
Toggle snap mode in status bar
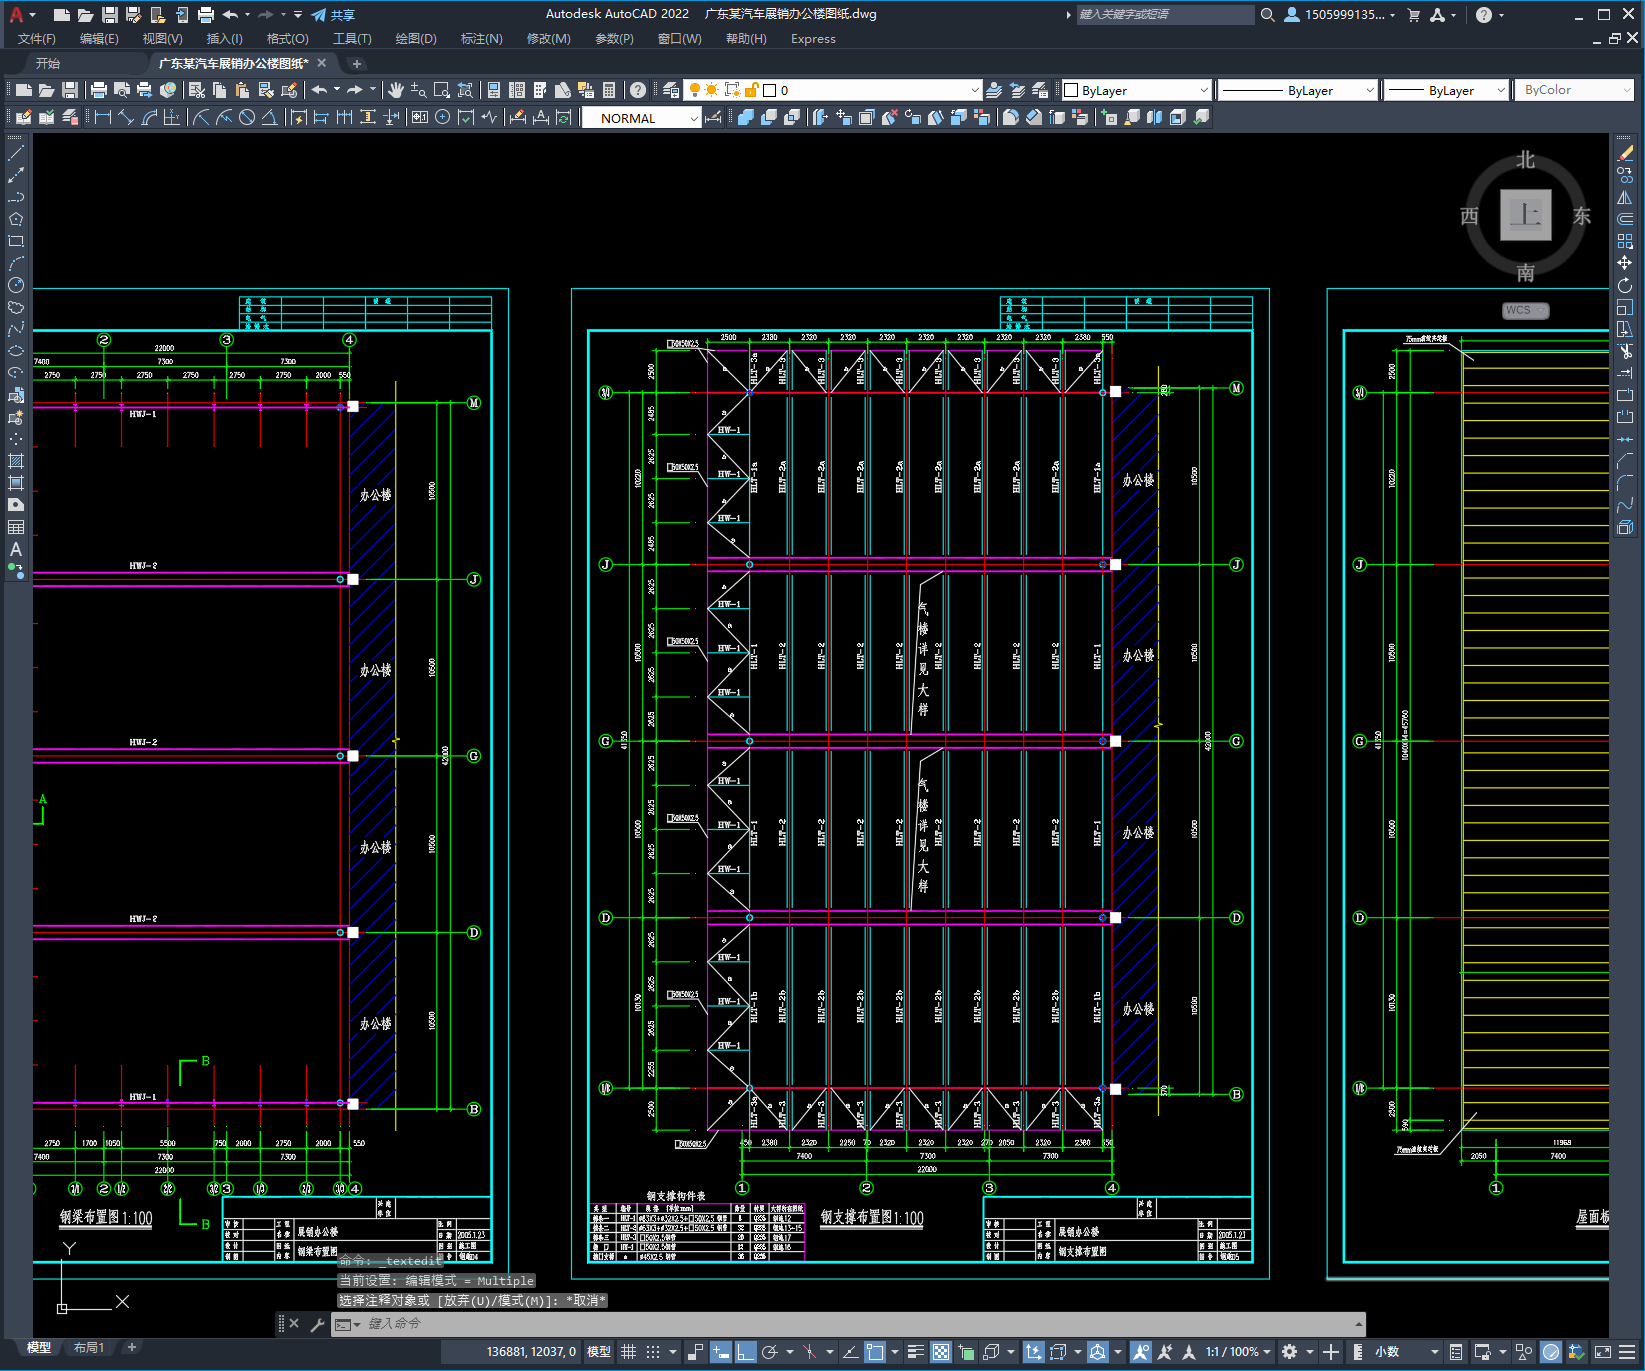click(653, 1352)
